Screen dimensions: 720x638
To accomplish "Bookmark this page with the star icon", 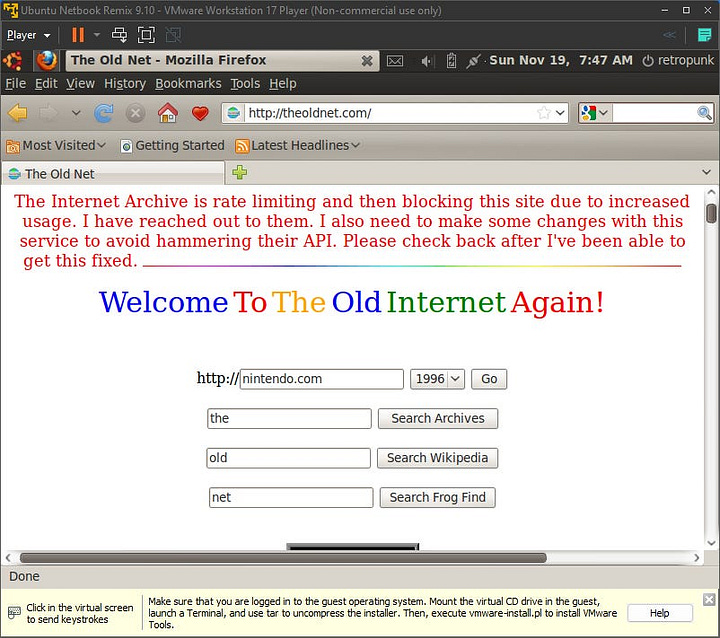I will point(544,113).
